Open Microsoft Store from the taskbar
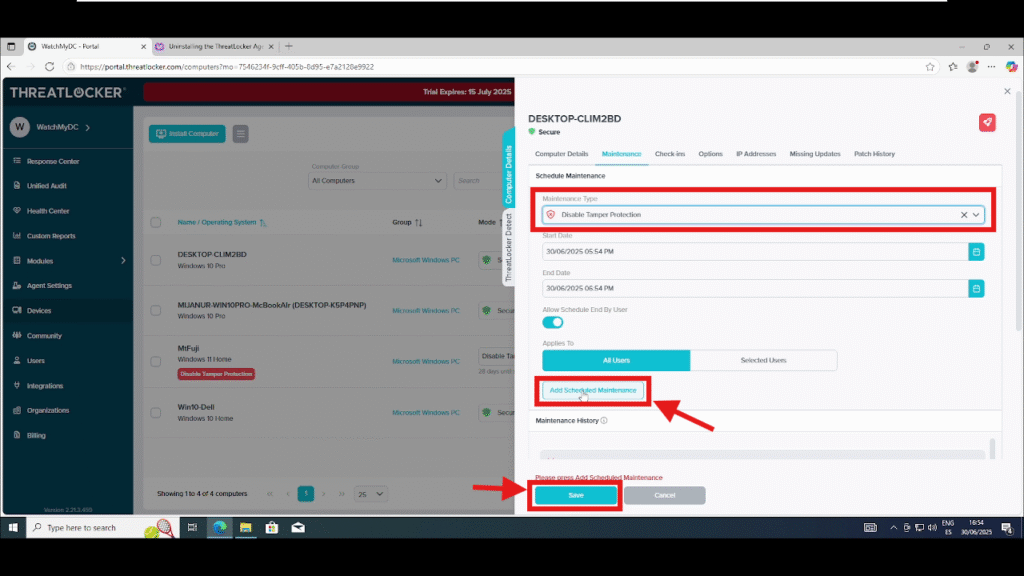Viewport: 1024px width, 576px height. 272,528
